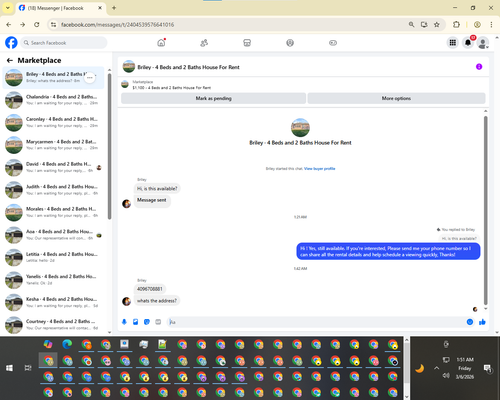The height and width of the screenshot is (400, 500).
Task: Open the Gaming icon in top navigation
Action: (333, 43)
